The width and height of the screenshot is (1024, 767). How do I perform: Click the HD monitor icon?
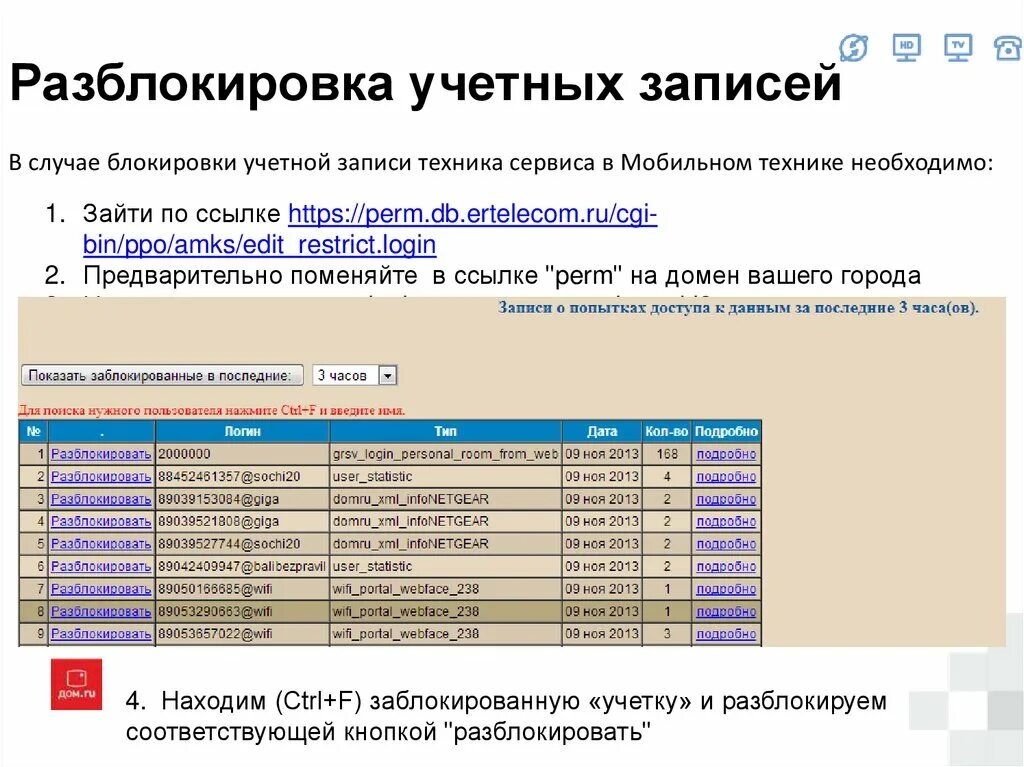[906, 48]
